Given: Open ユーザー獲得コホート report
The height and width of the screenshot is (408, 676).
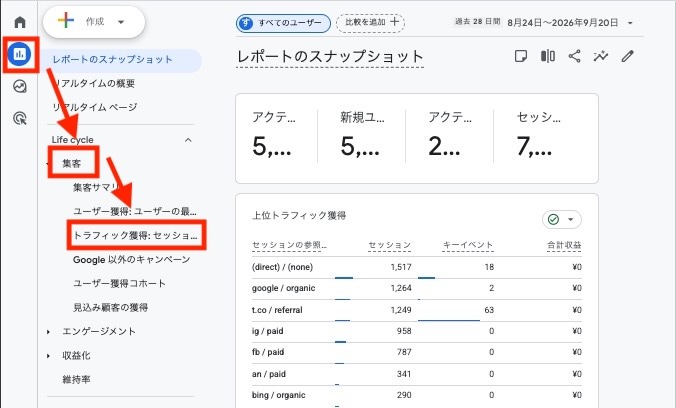Looking at the screenshot, I should (x=119, y=283).
